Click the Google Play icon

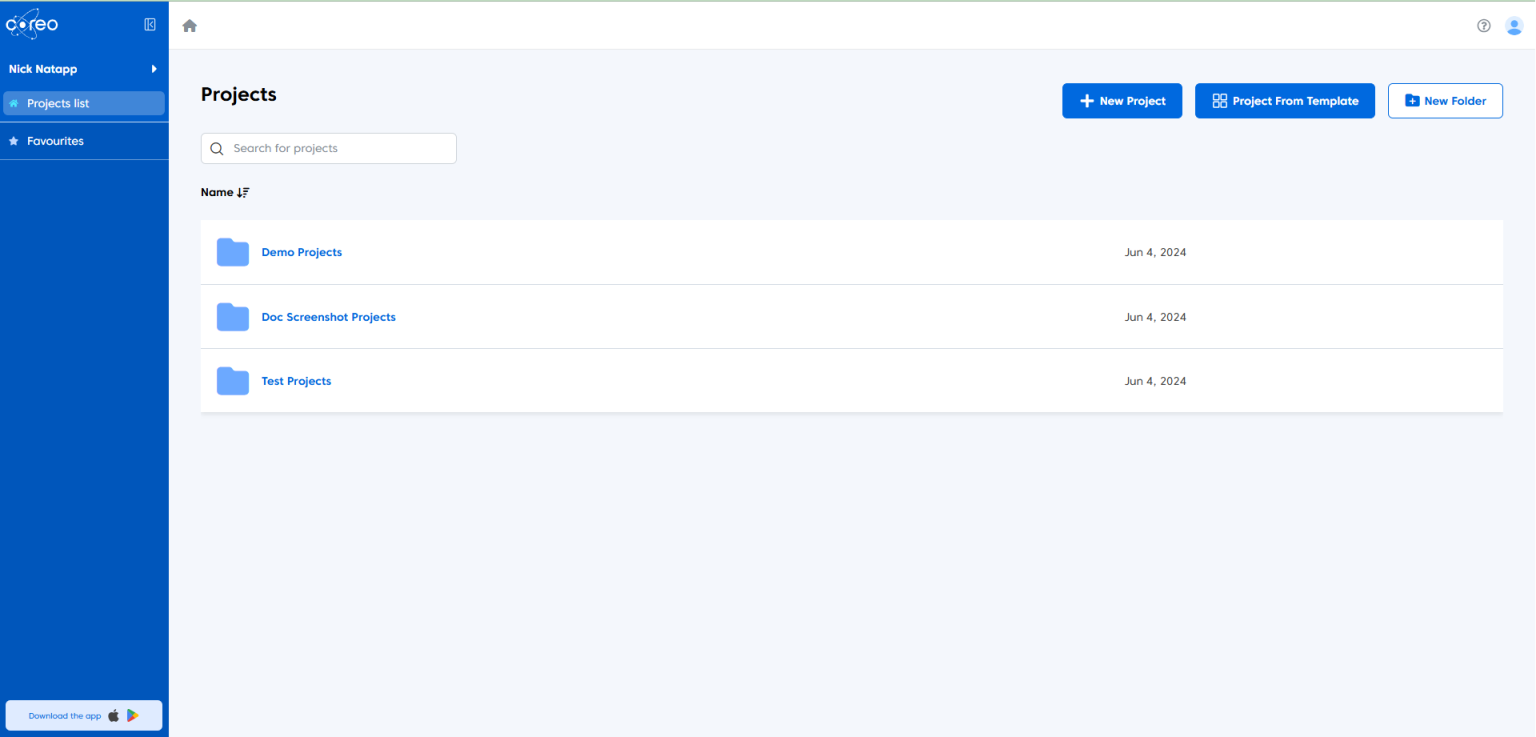point(133,716)
